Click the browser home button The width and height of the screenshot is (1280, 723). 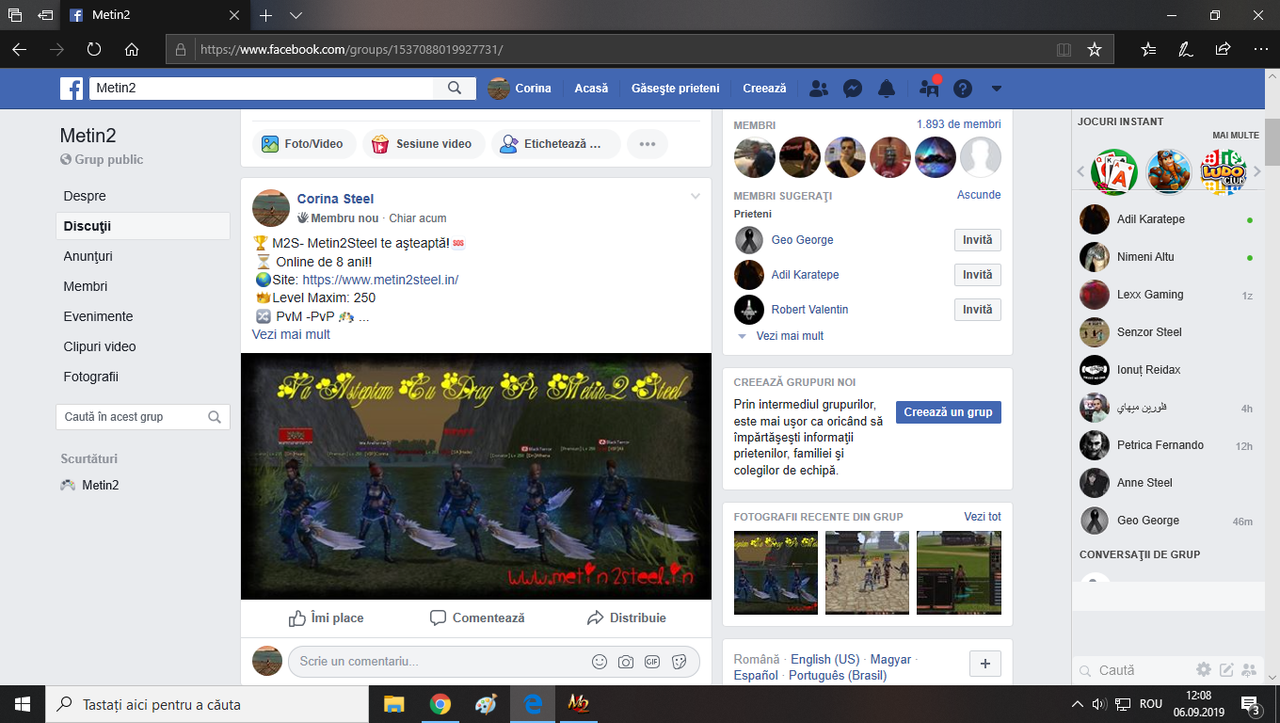[132, 49]
